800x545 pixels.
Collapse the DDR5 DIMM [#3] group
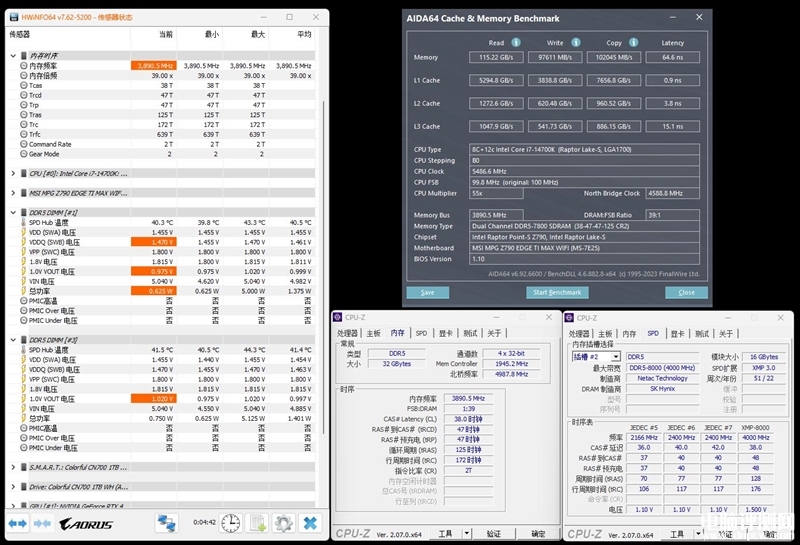(x=13, y=340)
